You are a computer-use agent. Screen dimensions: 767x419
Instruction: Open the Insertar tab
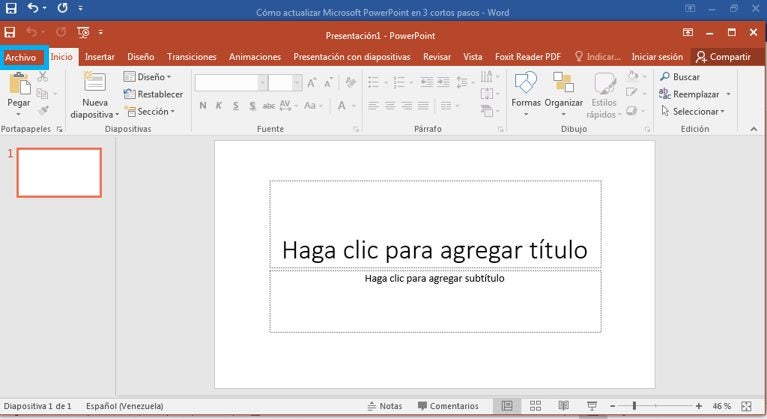[x=100, y=57]
